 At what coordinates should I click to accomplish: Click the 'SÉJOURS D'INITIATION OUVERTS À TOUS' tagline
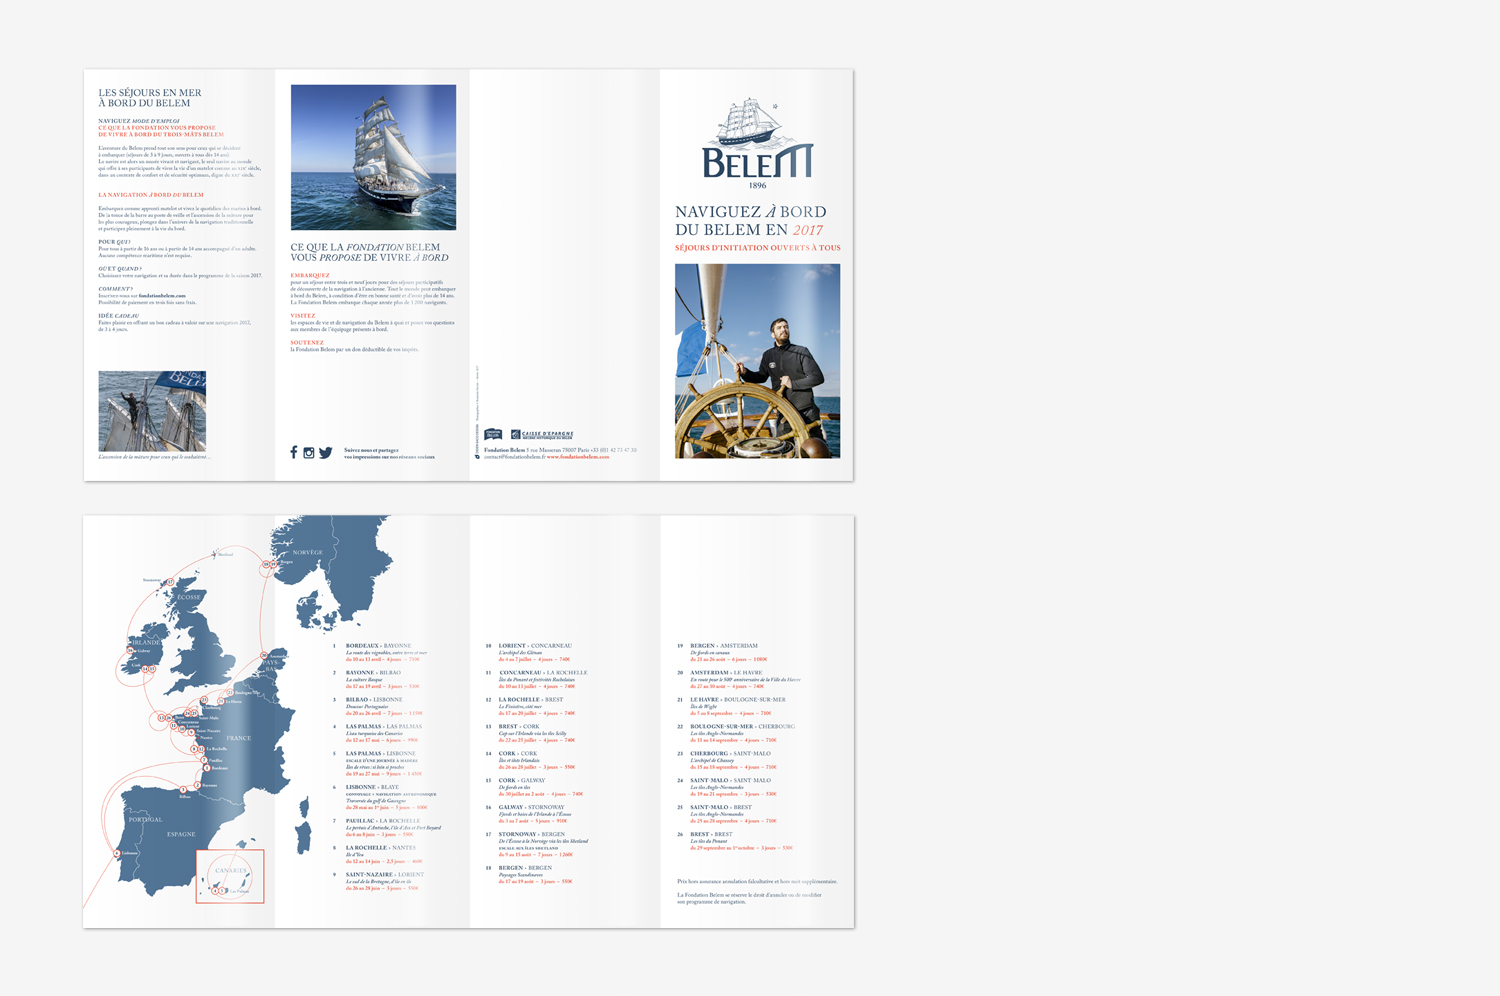tap(758, 248)
